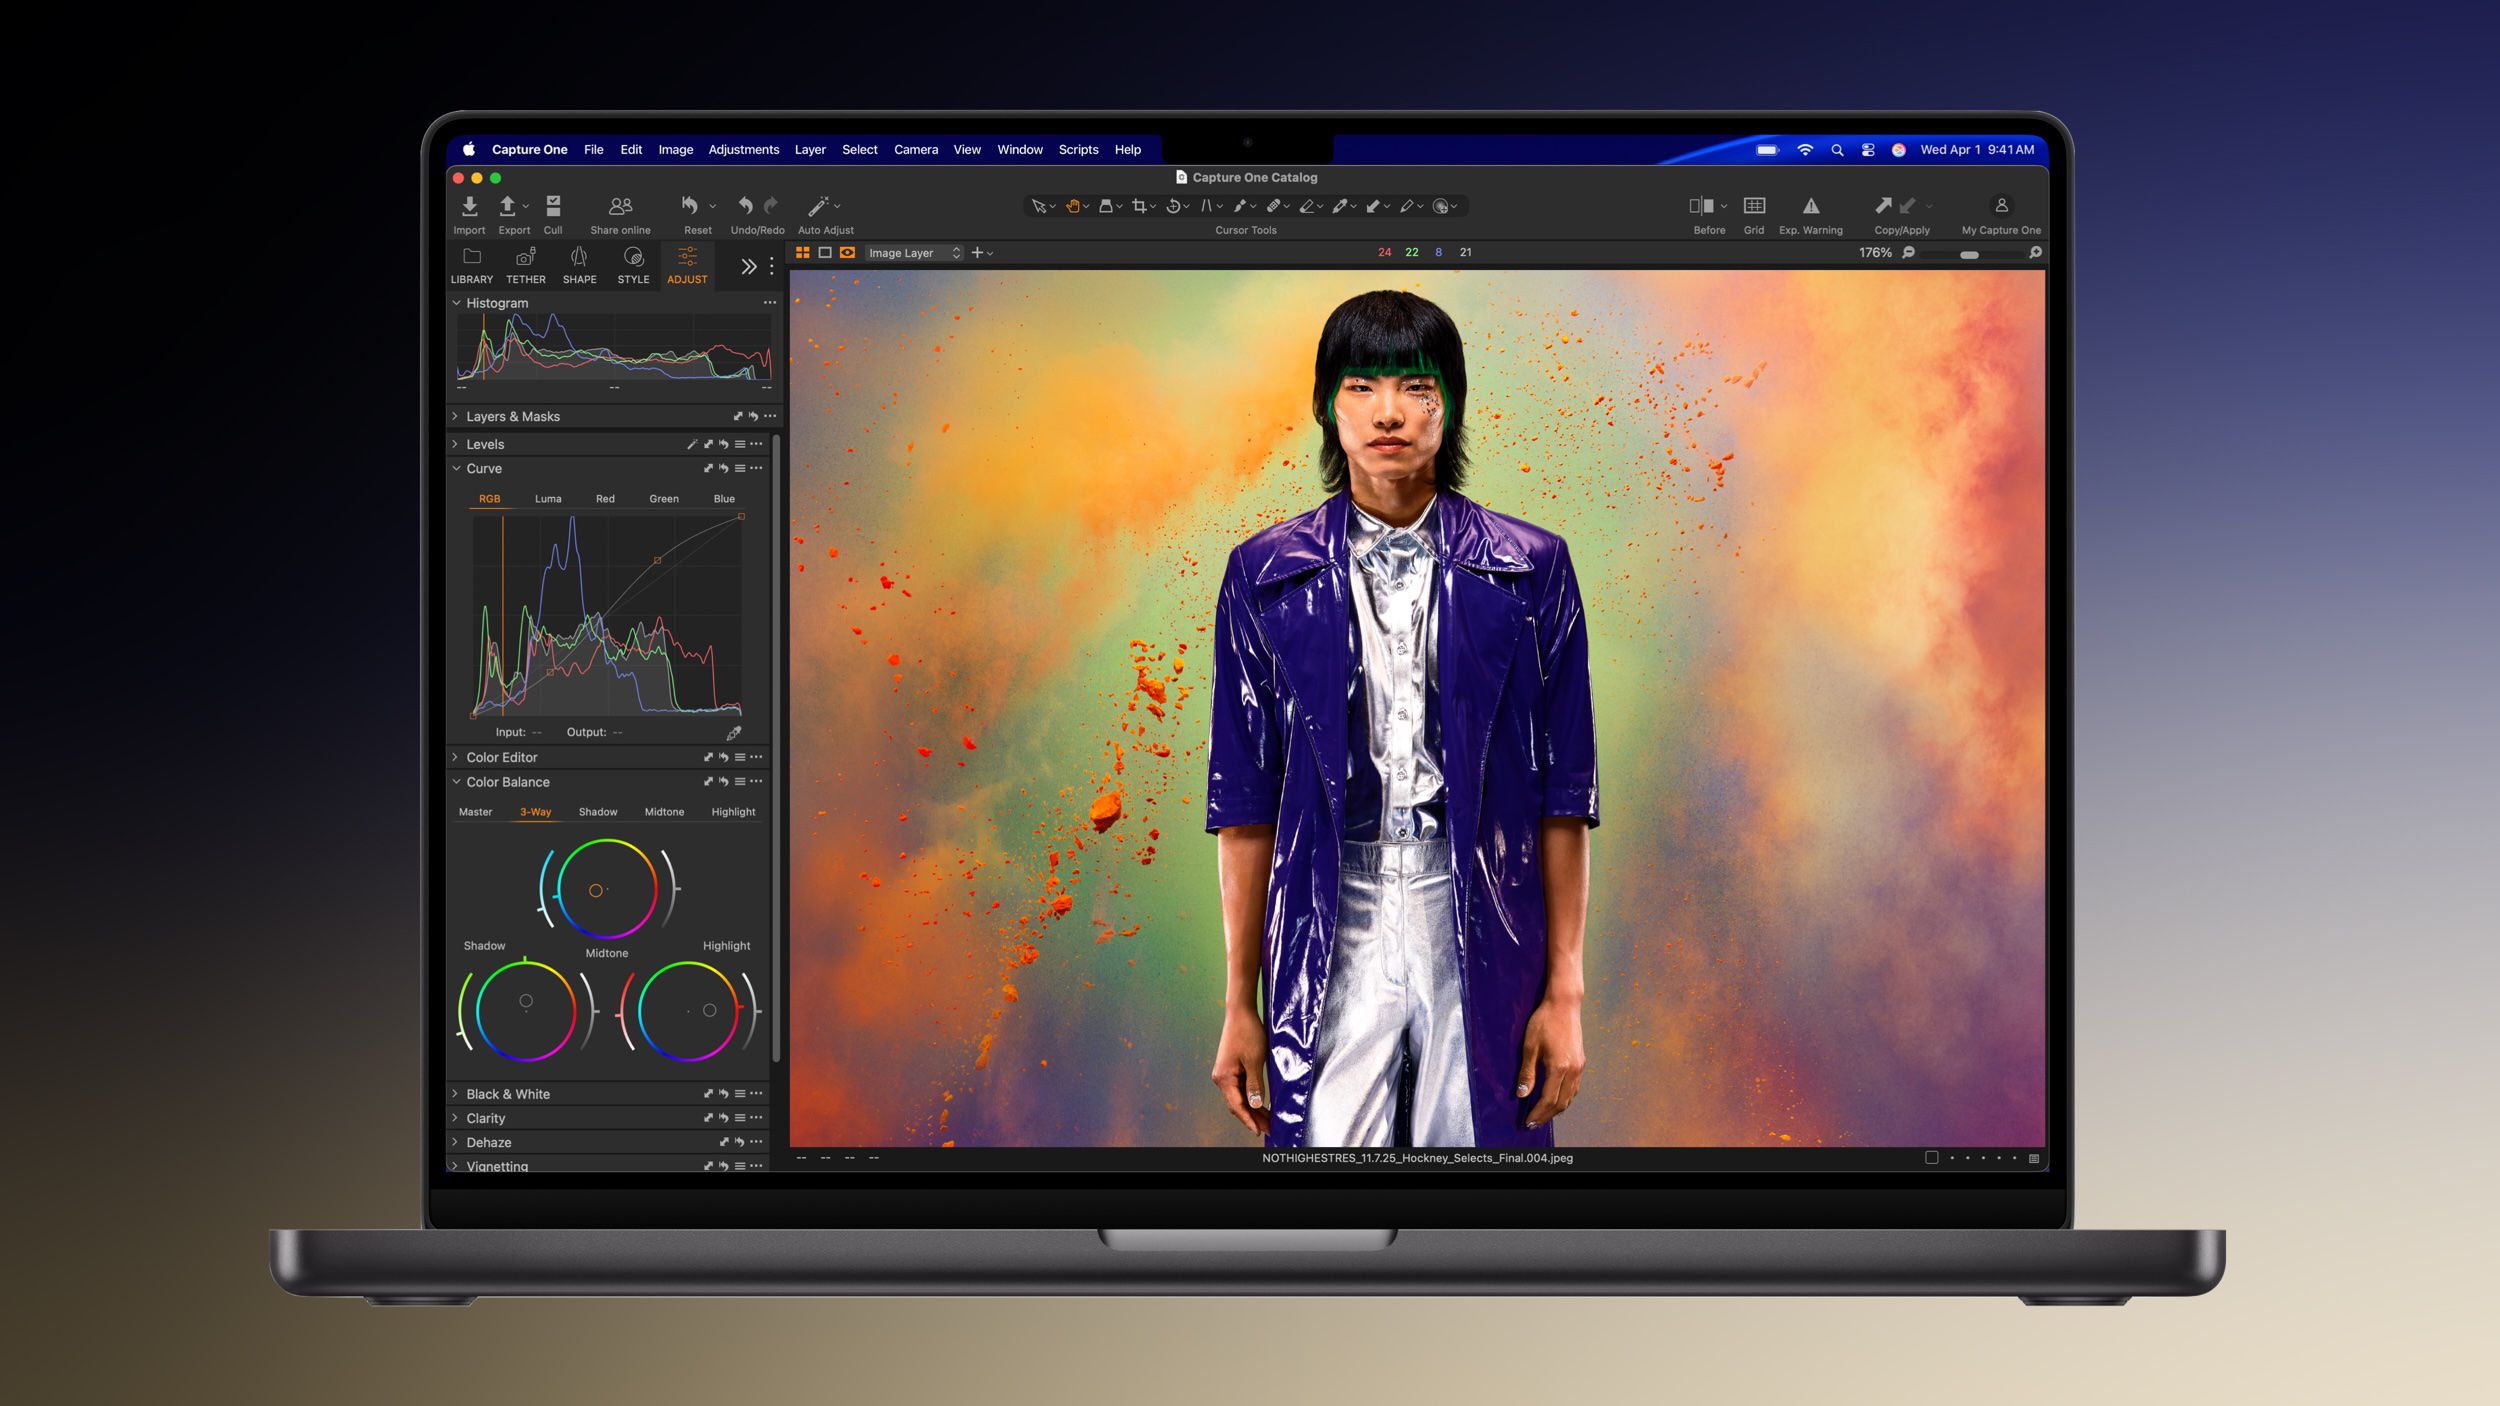This screenshot has width=2500, height=1406.
Task: Click the tool panel vertical scrollbar
Action: [x=776, y=749]
